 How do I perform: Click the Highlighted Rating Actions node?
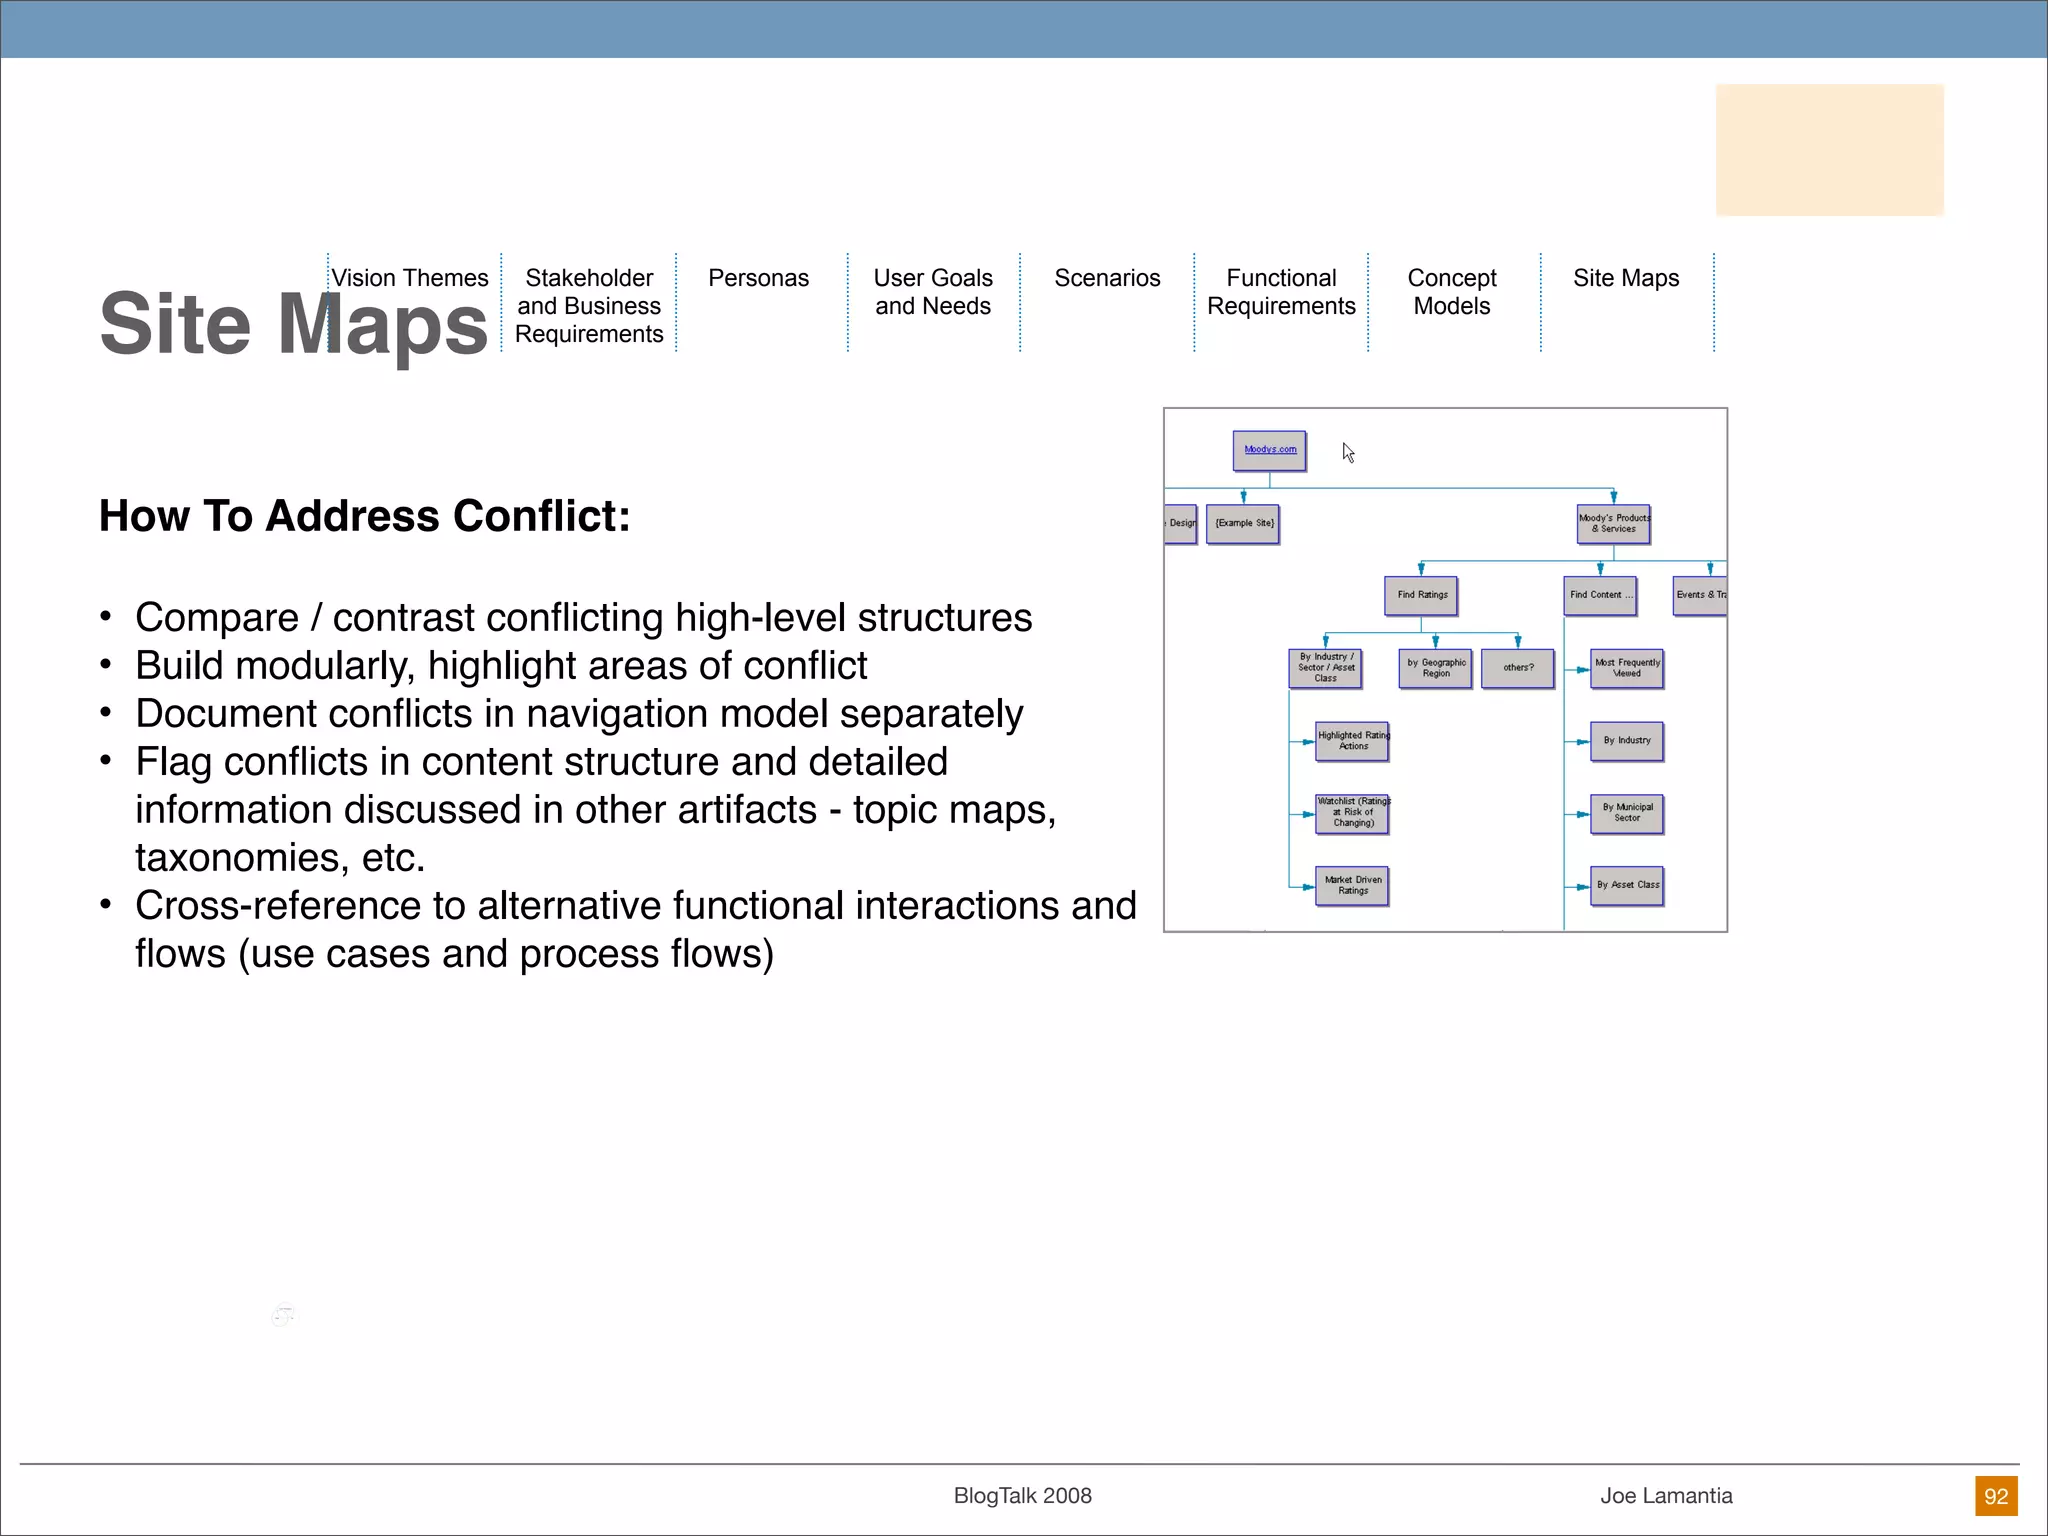pos(1352,741)
